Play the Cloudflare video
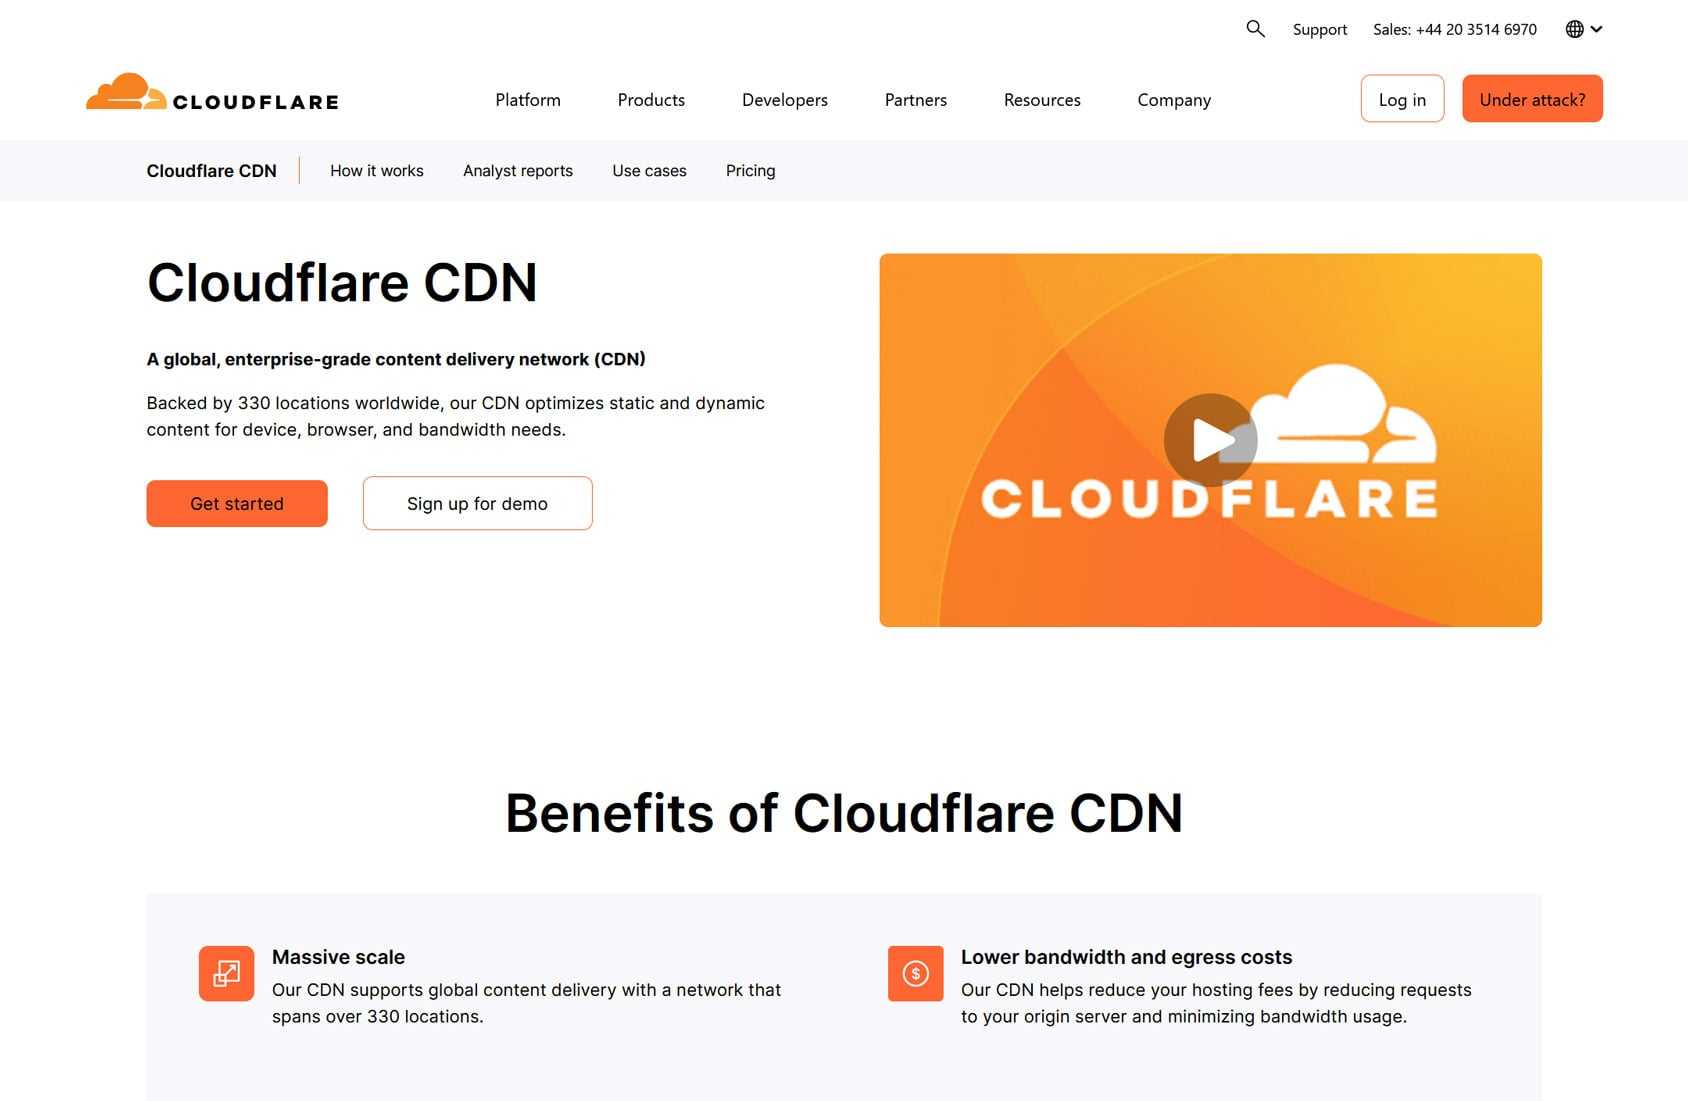 click(x=1210, y=440)
